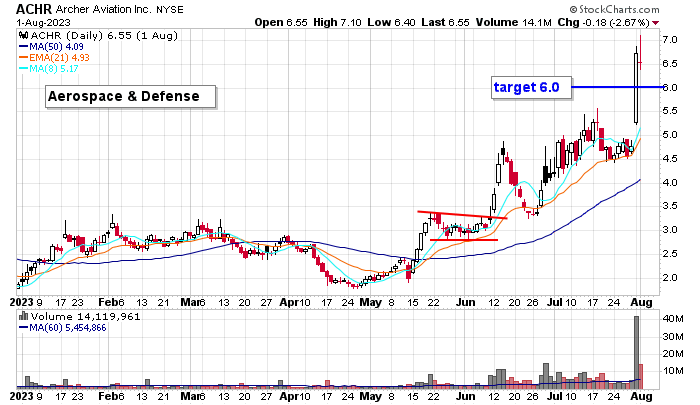Click the 10M volume axis label
This screenshot has height=405, width=700.
672,371
